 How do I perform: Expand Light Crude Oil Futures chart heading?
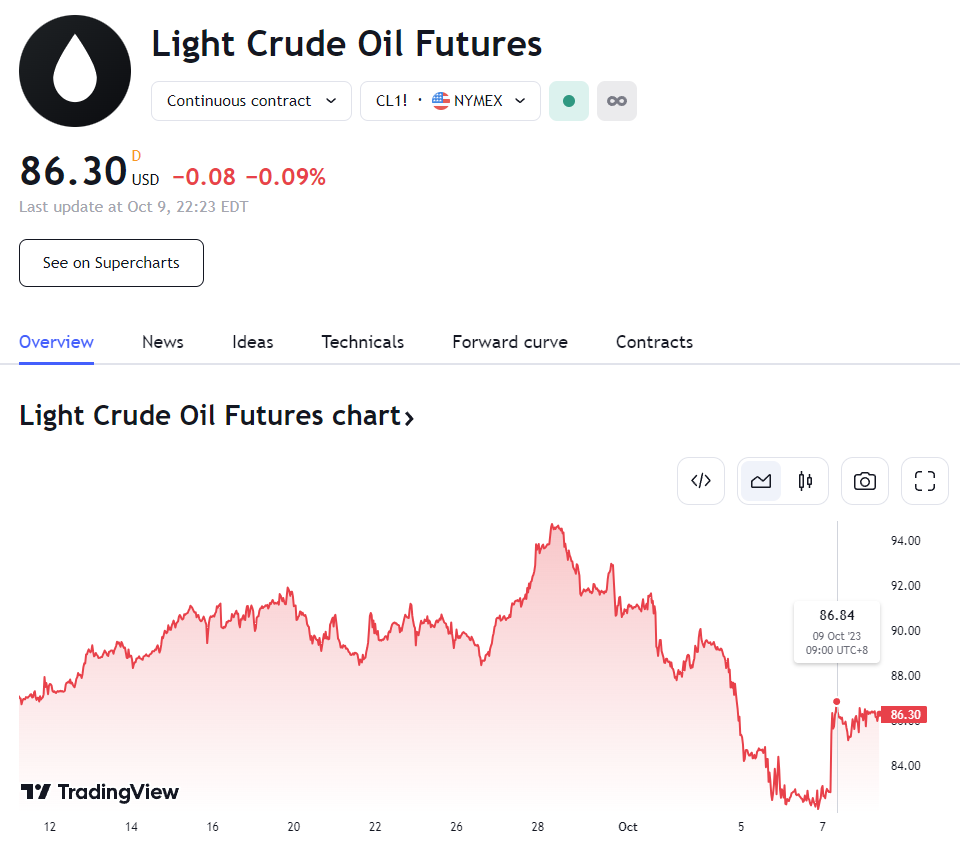tap(217, 416)
